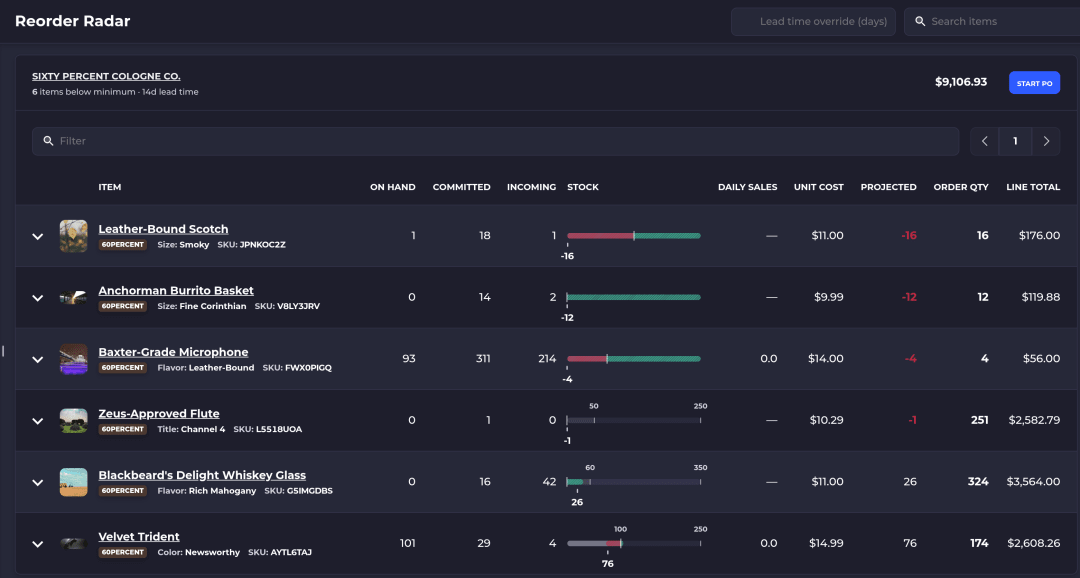Expand the Zeus-Approved Flute row
The image size is (1080, 578).
(38, 421)
